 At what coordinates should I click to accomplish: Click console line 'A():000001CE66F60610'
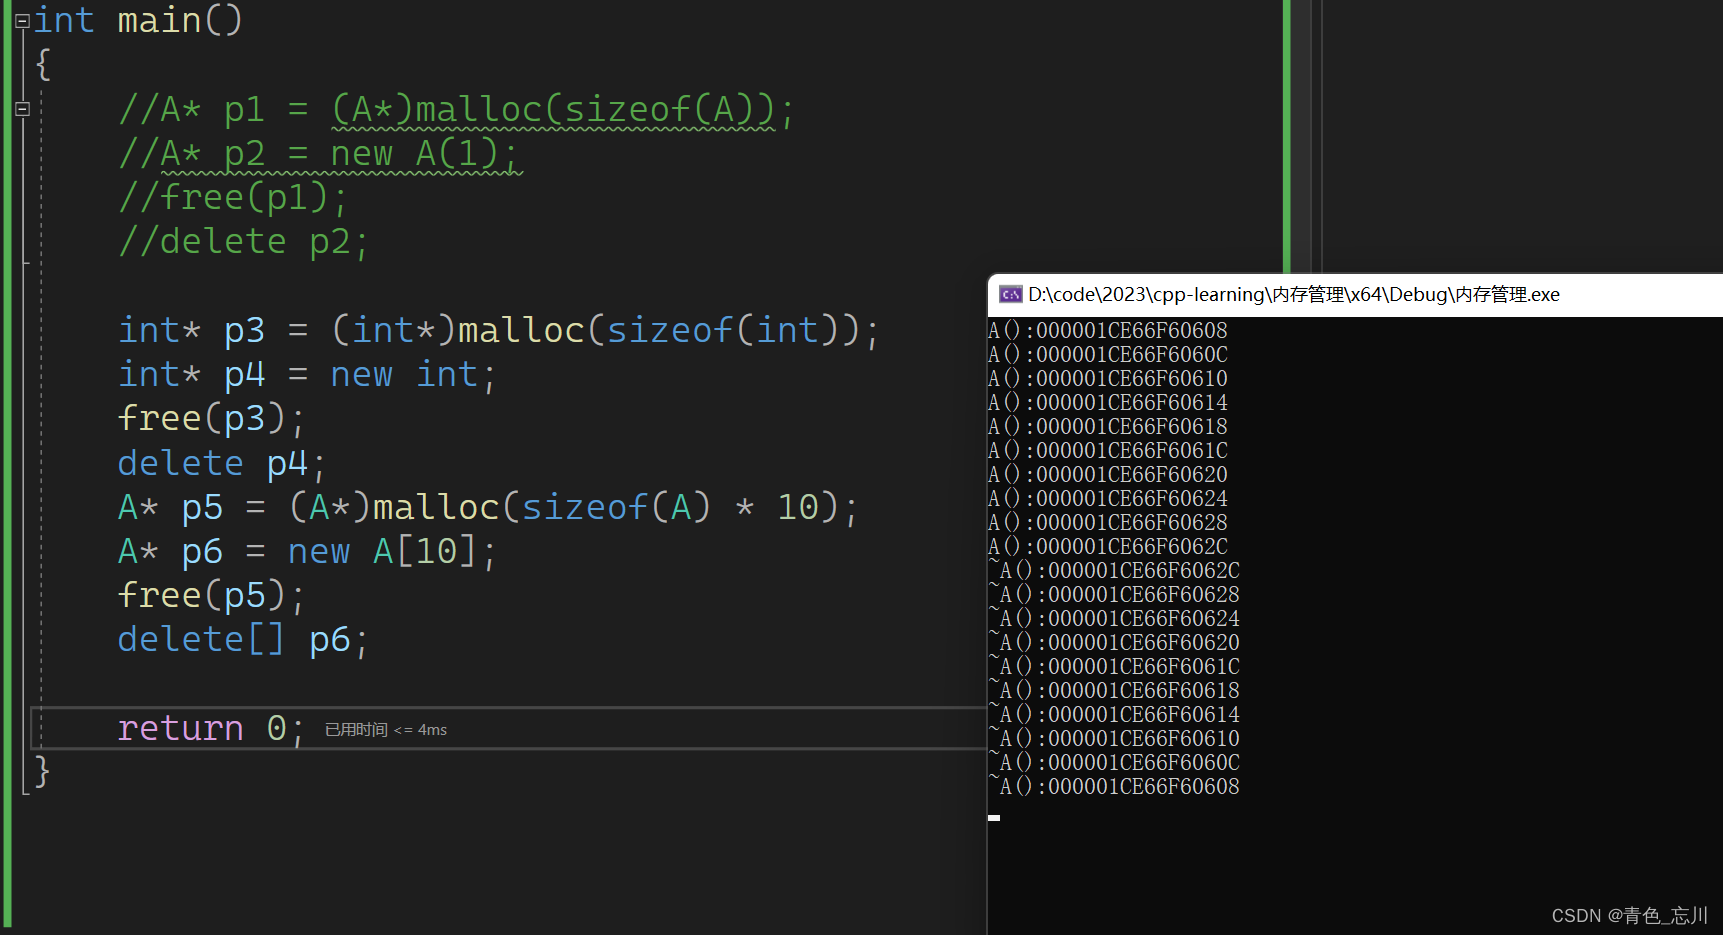pos(1108,378)
